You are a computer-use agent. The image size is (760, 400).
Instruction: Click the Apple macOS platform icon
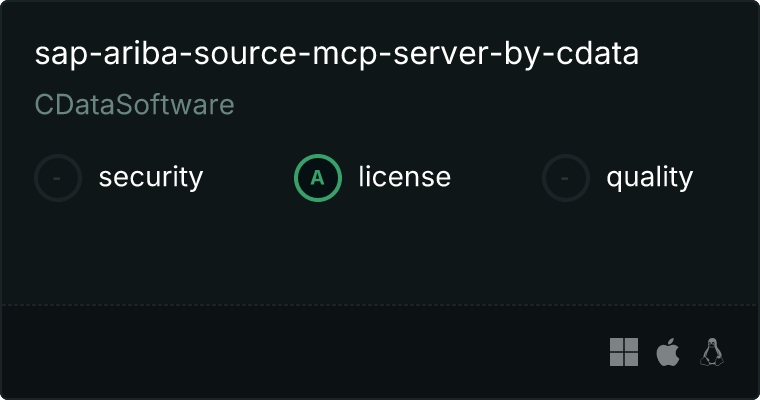(667, 352)
